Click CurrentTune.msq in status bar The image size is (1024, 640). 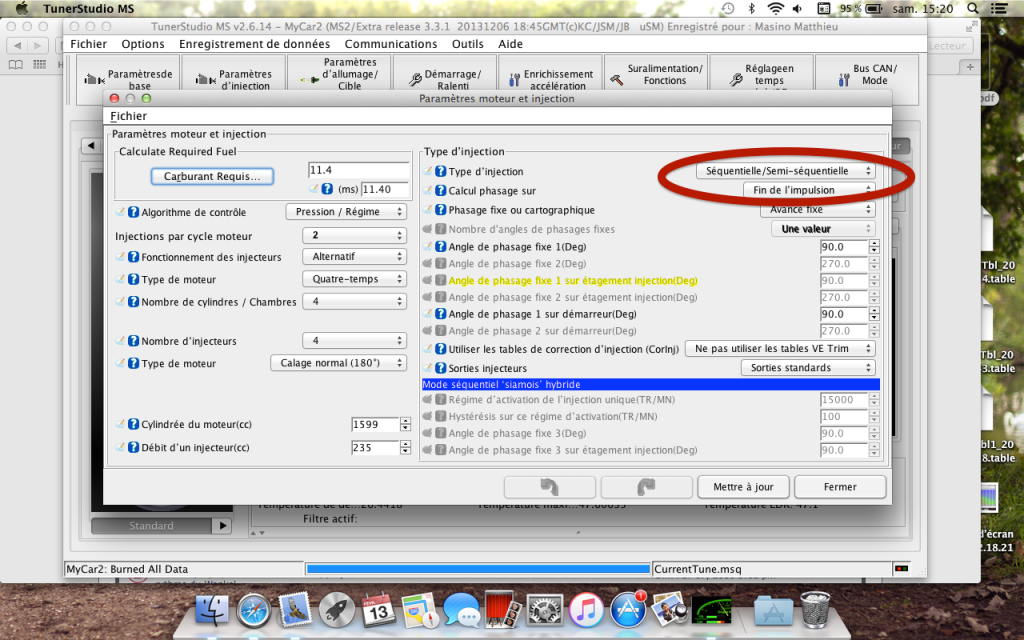point(697,569)
